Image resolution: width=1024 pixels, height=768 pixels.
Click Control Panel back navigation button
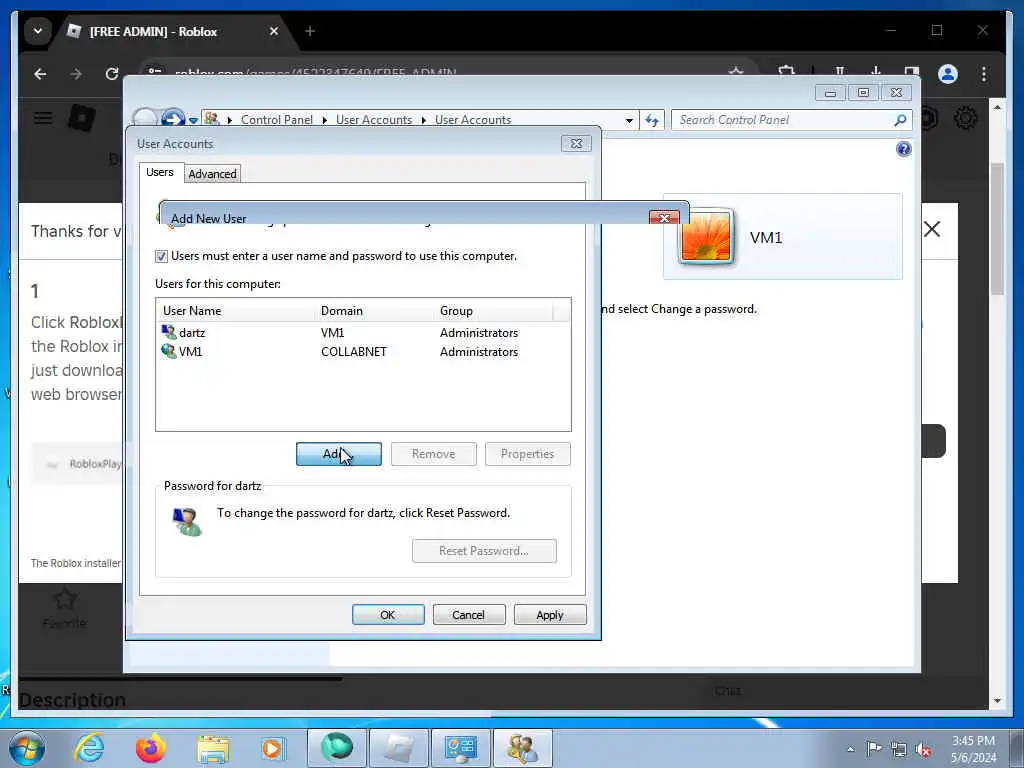(144, 120)
